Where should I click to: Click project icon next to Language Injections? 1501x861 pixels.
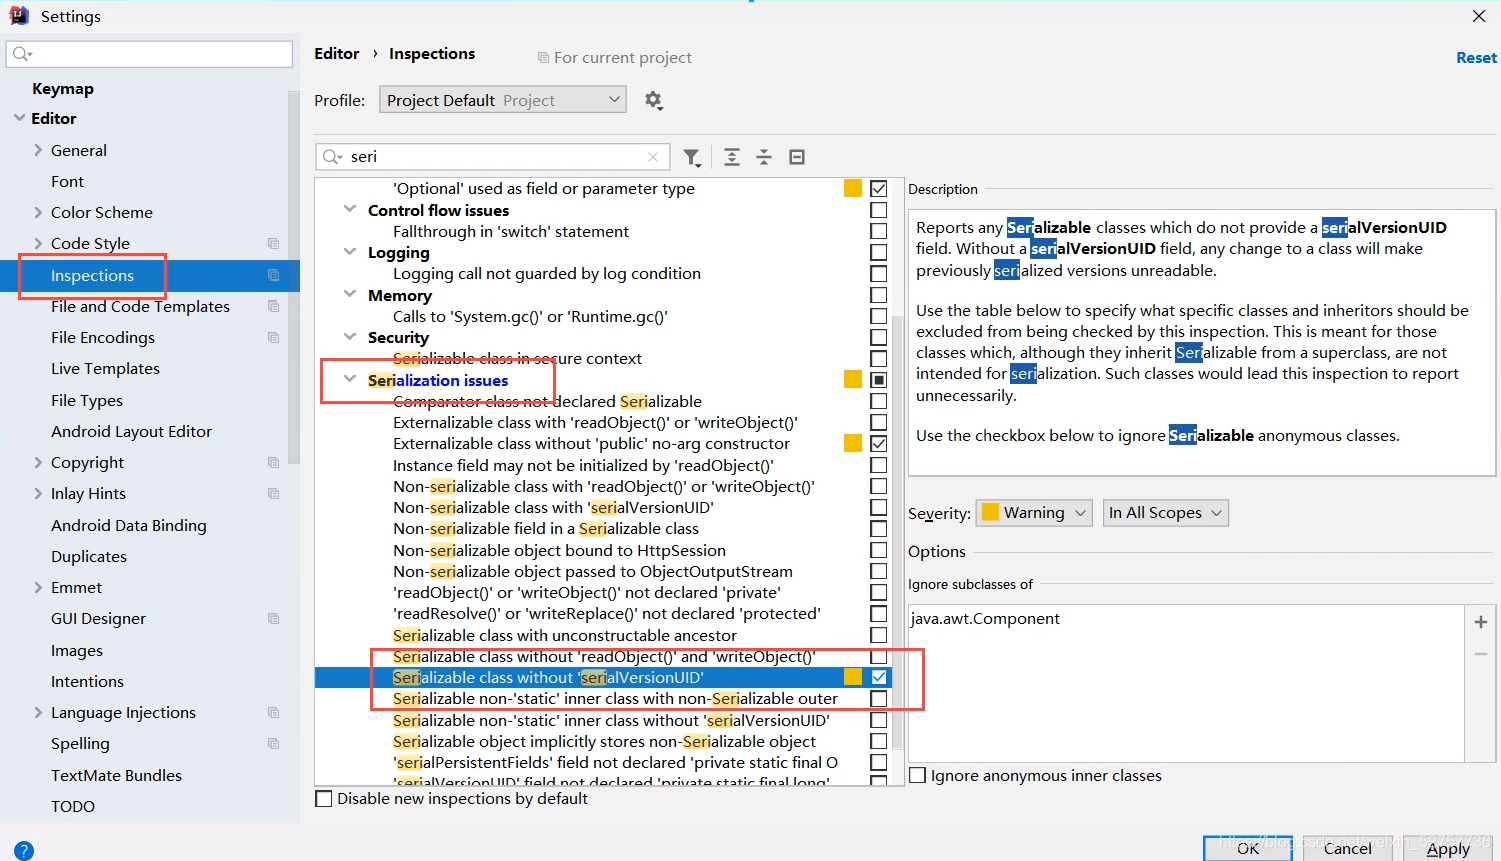[273, 712]
